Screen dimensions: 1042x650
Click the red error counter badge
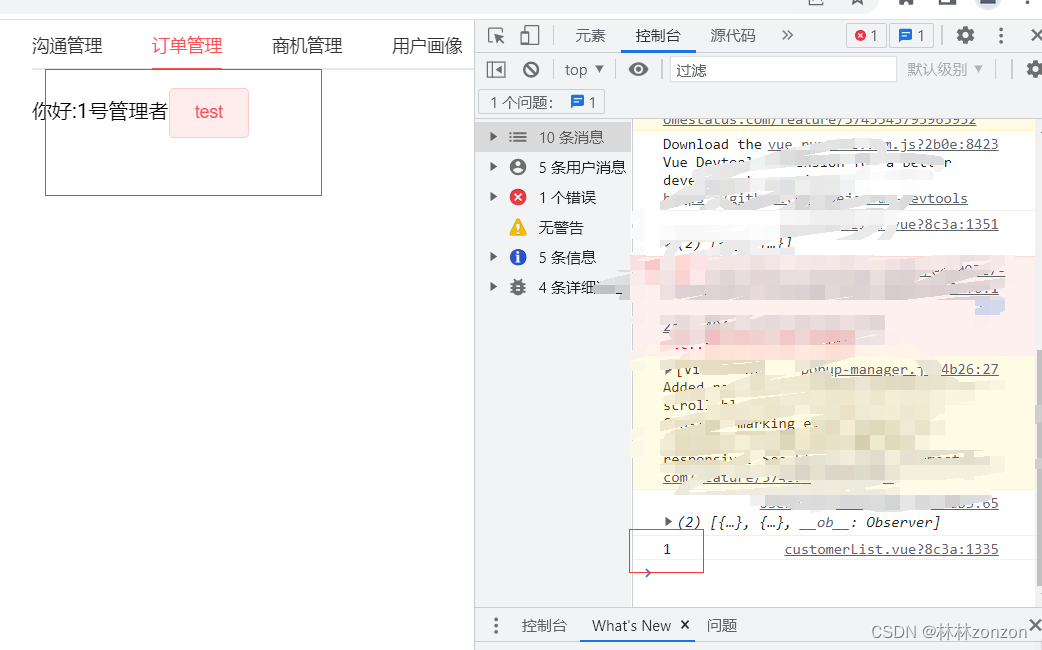pos(865,34)
